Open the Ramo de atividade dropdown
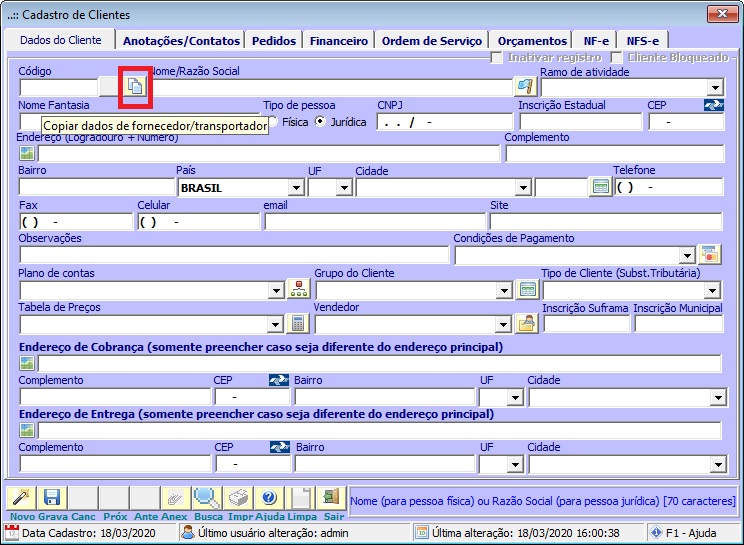The width and height of the screenshot is (744, 545). click(x=715, y=87)
